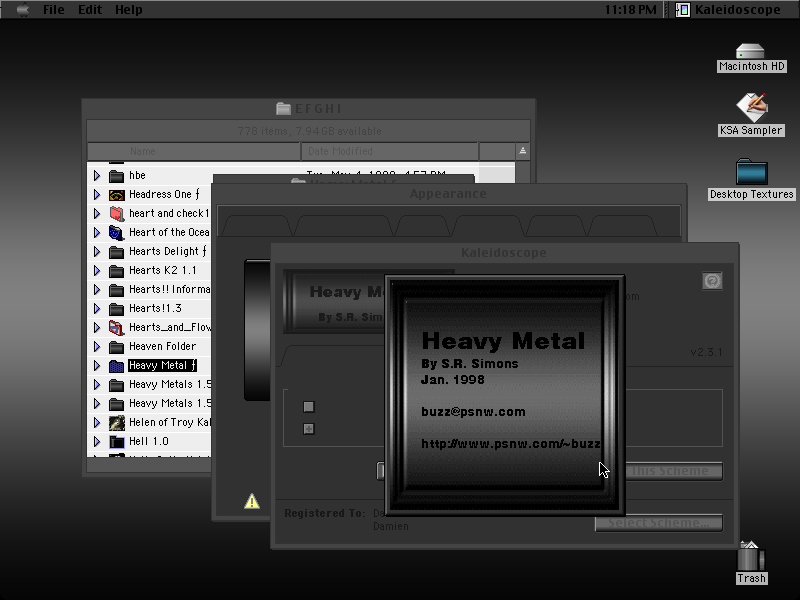Click the 778 items, 7.94 GB available text
The width and height of the screenshot is (800, 600).
(309, 131)
